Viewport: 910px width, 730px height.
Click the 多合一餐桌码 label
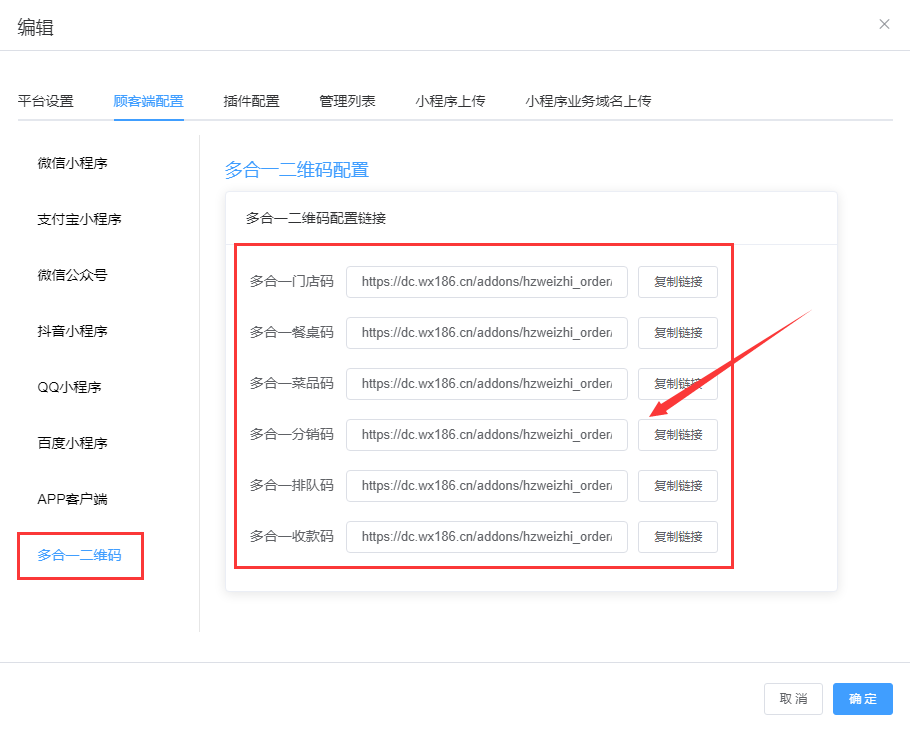click(292, 333)
